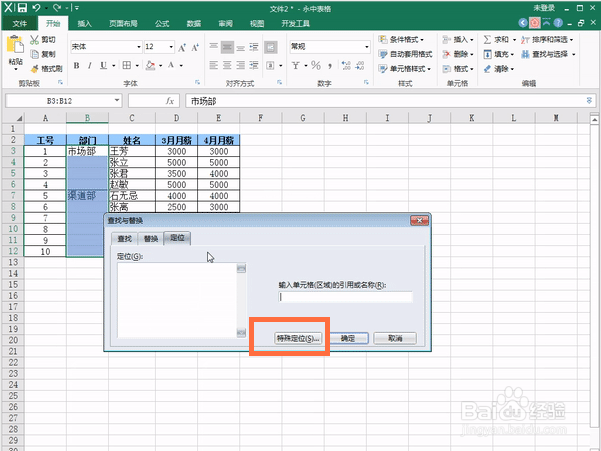The height and width of the screenshot is (451, 601).
Task: Open Cell Styles (单元格样式) dropdown
Action: coord(405,69)
